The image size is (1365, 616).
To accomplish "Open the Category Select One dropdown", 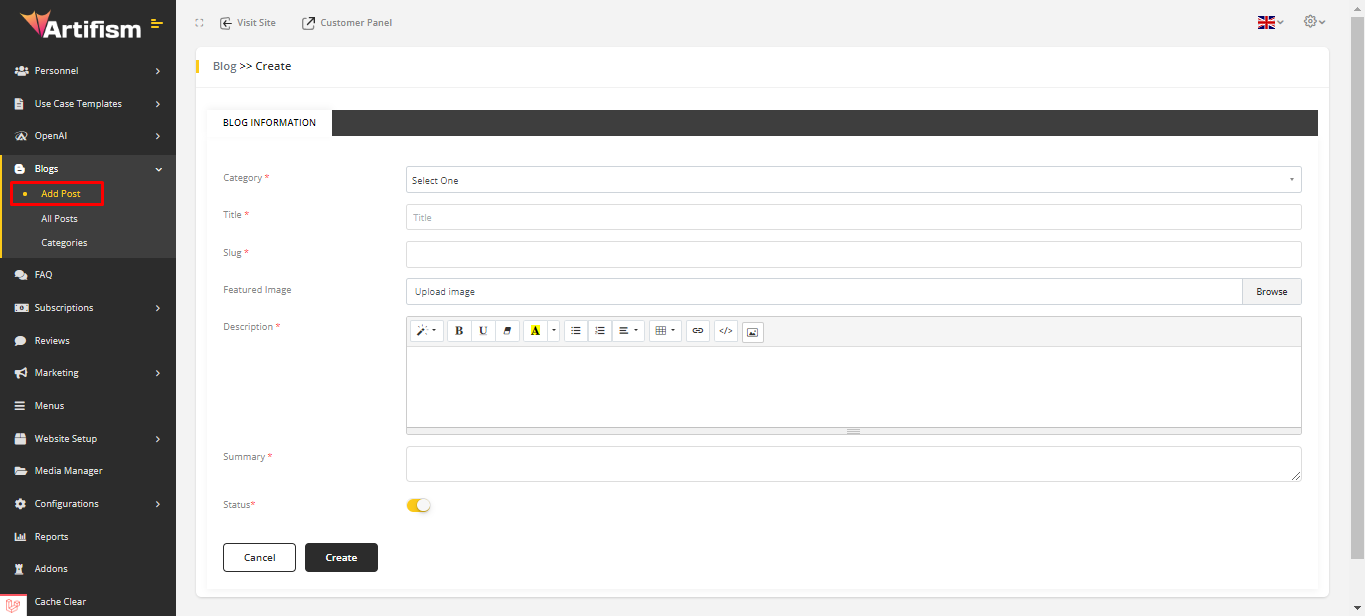I will pos(853,180).
